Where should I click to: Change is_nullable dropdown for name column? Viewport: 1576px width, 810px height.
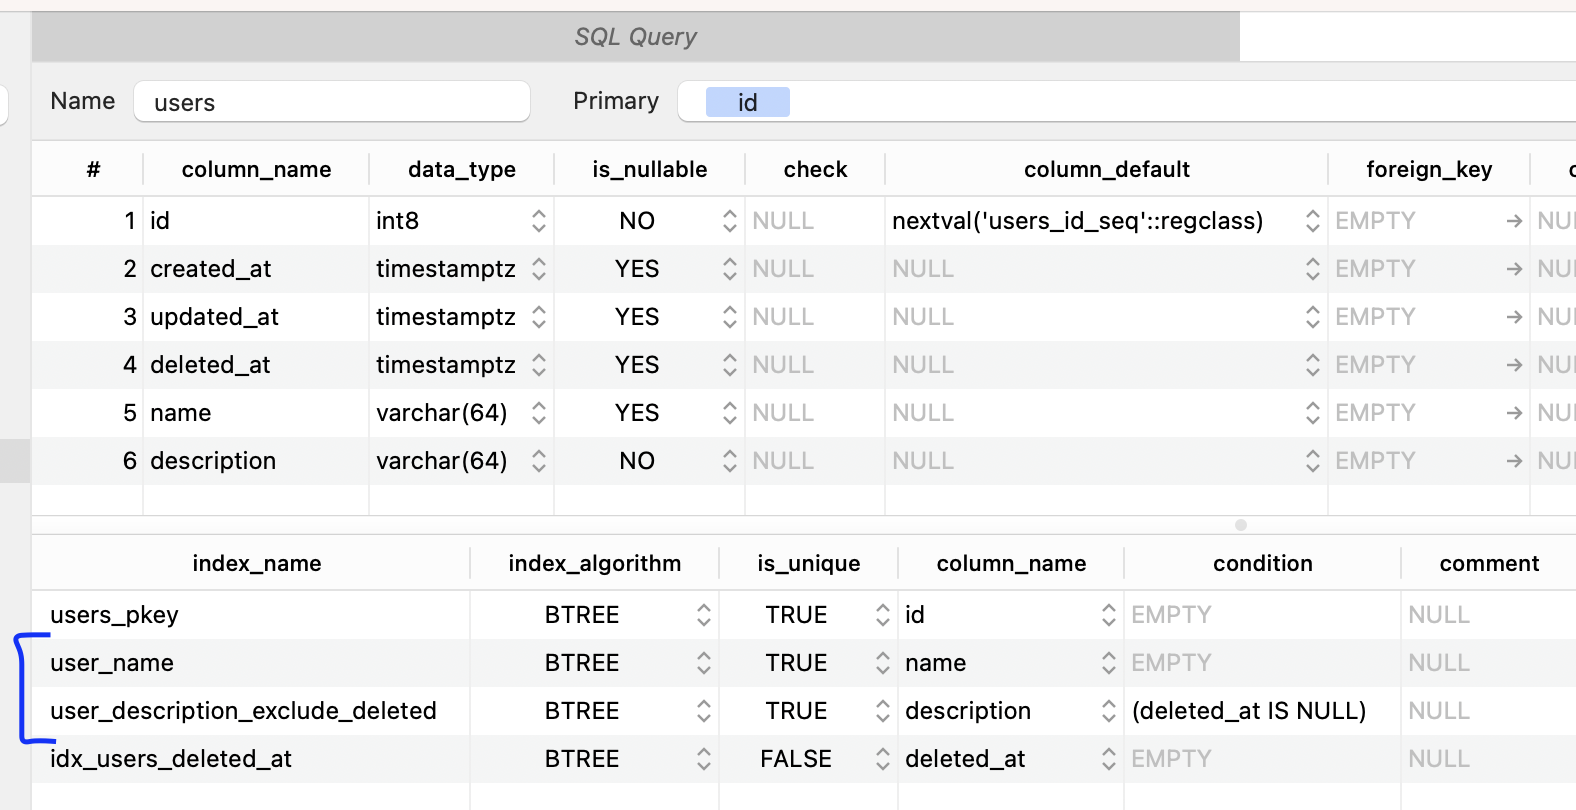(x=729, y=413)
